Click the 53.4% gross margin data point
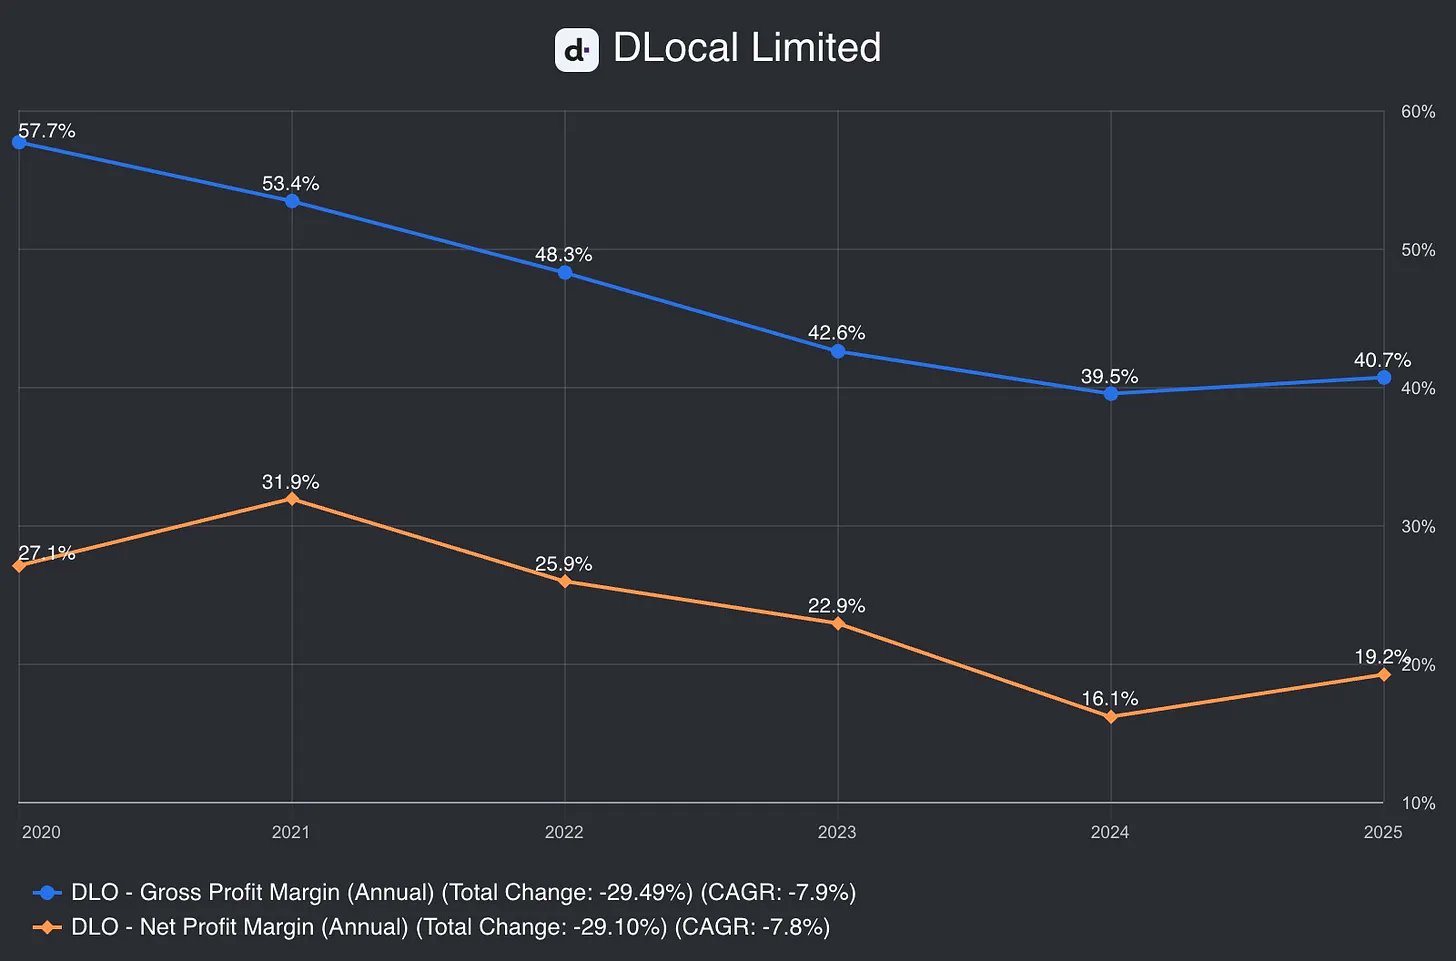Viewport: 1456px width, 961px height. [x=292, y=201]
